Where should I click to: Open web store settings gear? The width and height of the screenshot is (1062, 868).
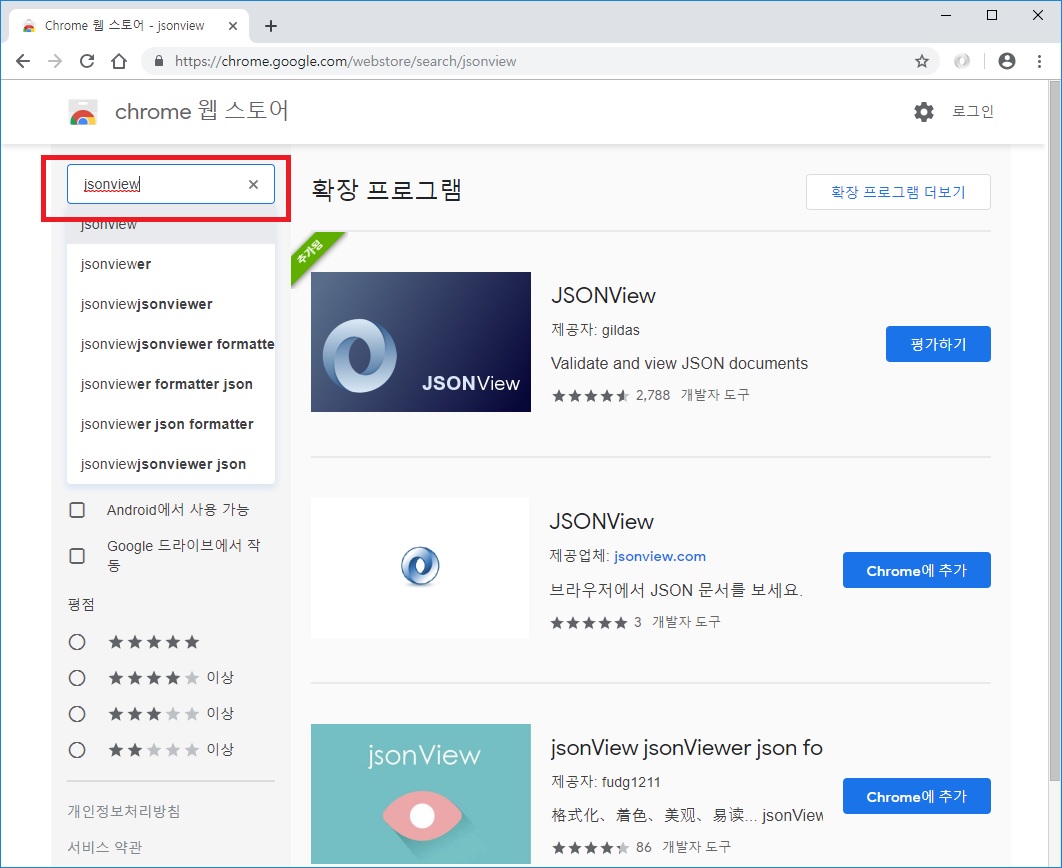point(924,112)
